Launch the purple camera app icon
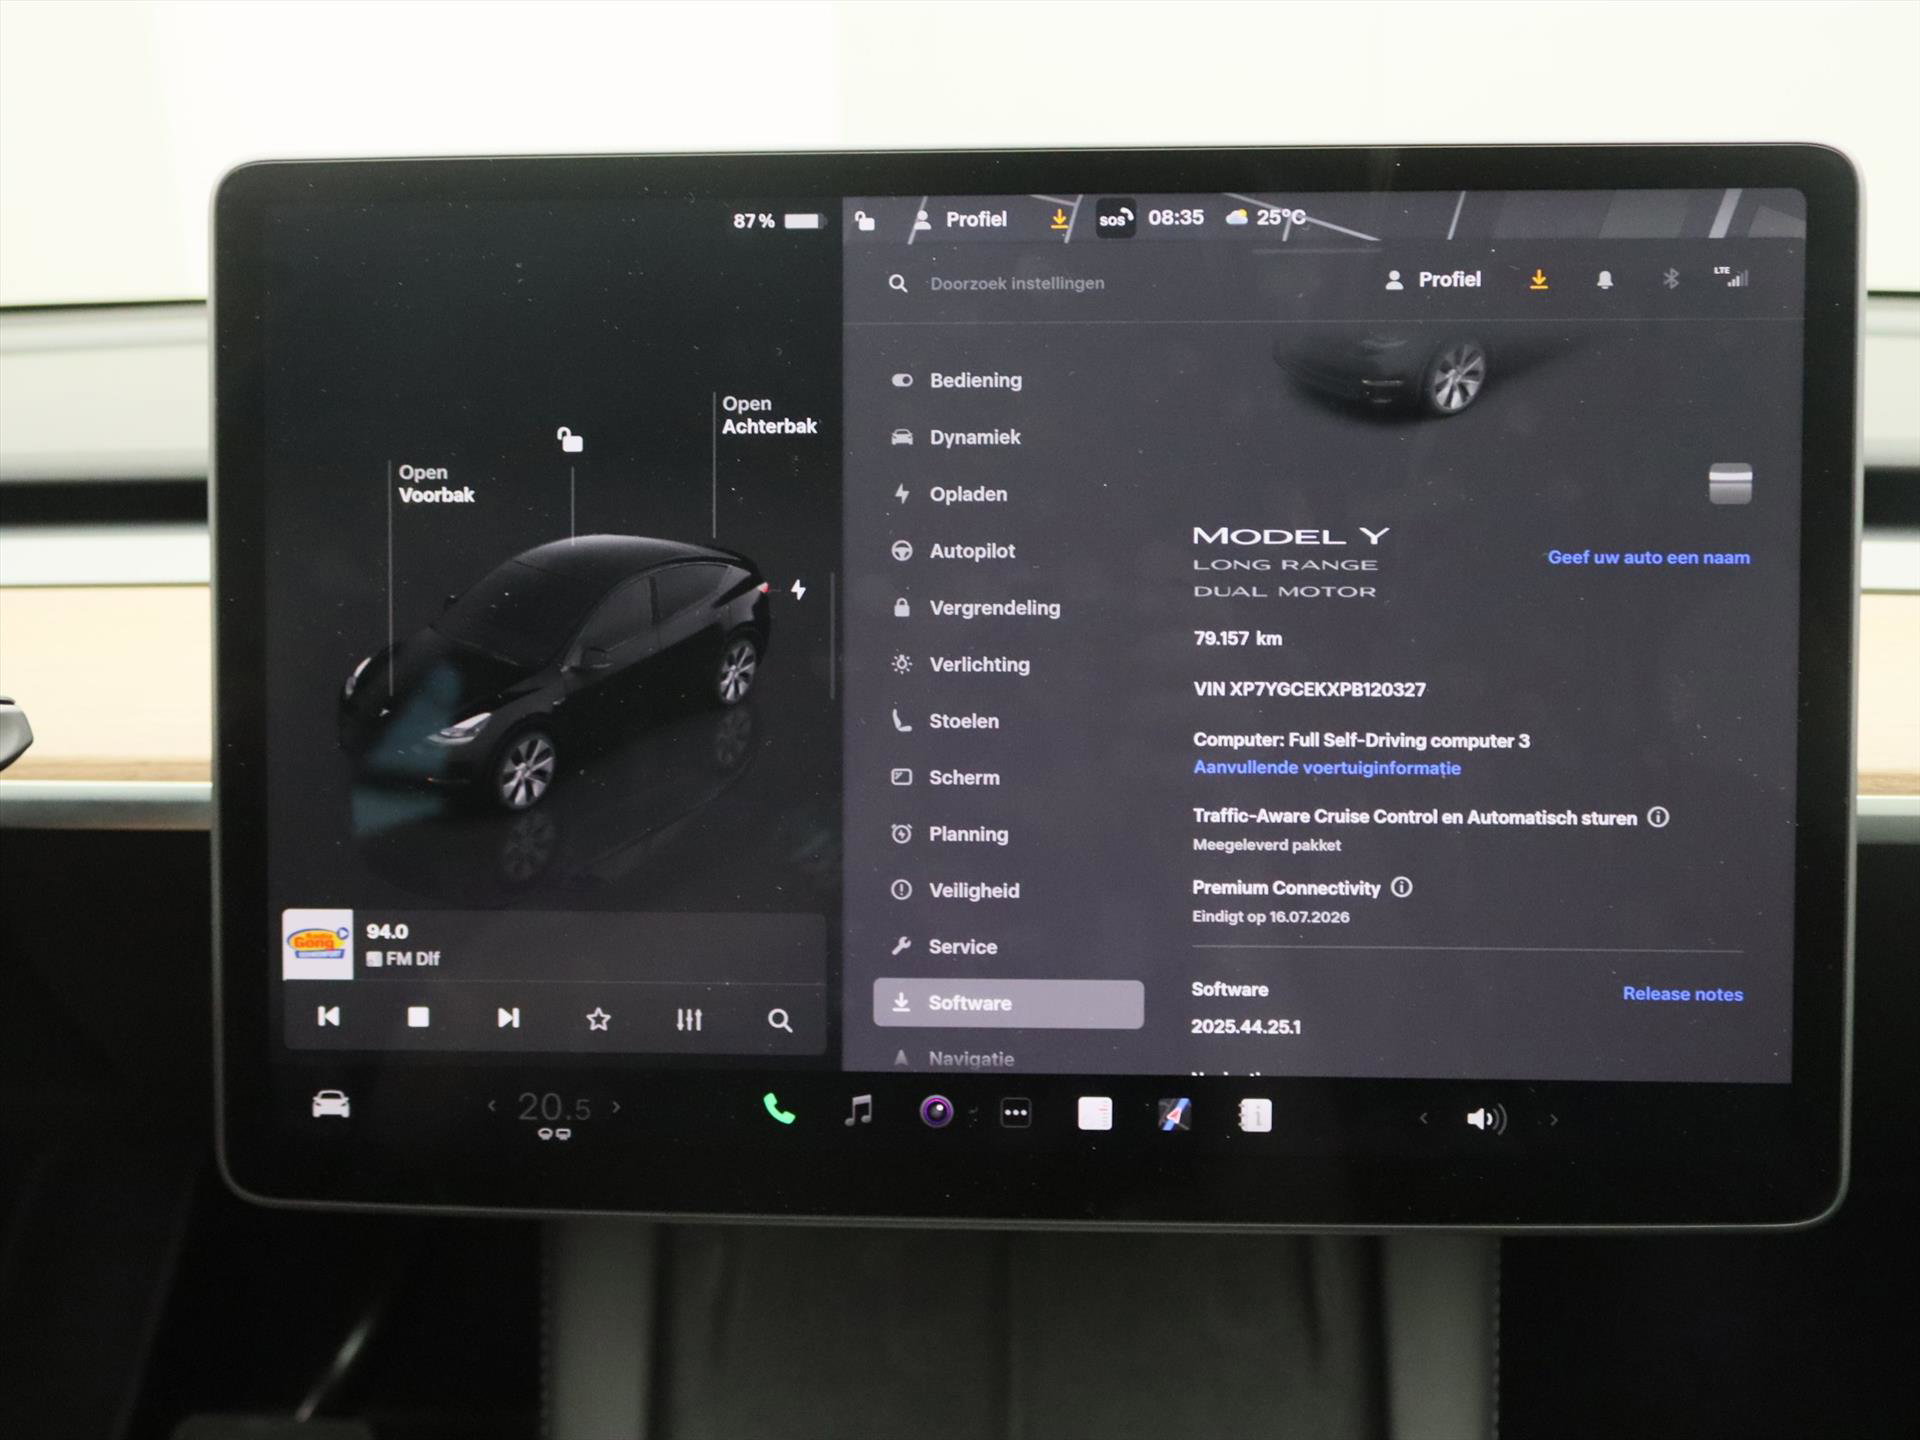The height and width of the screenshot is (1440, 1920). pos(936,1111)
